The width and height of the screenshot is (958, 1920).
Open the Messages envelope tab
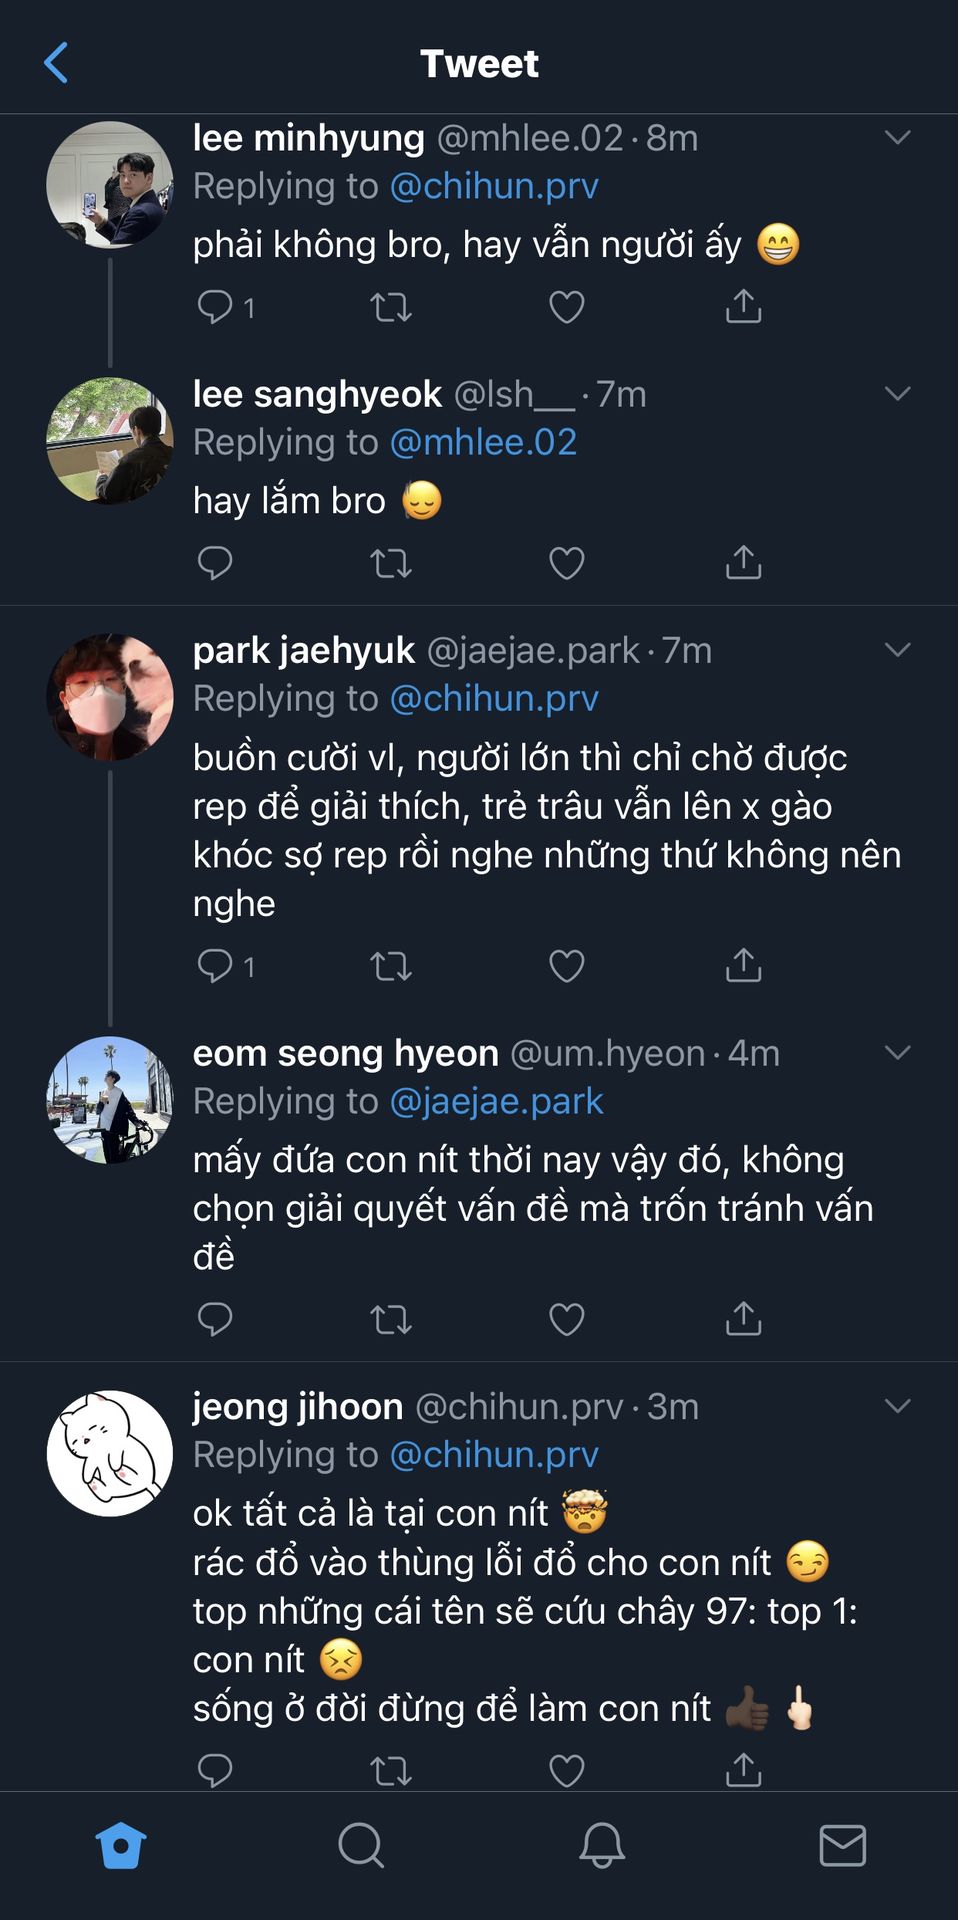(842, 1845)
